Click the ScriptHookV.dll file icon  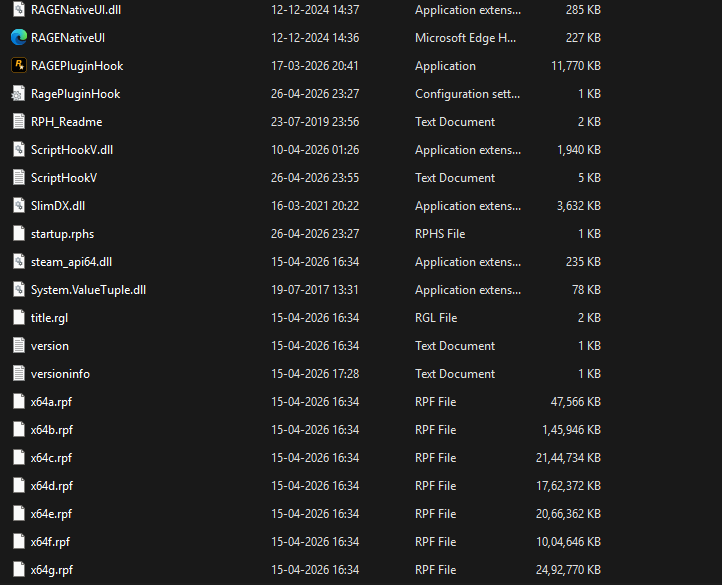coord(19,150)
